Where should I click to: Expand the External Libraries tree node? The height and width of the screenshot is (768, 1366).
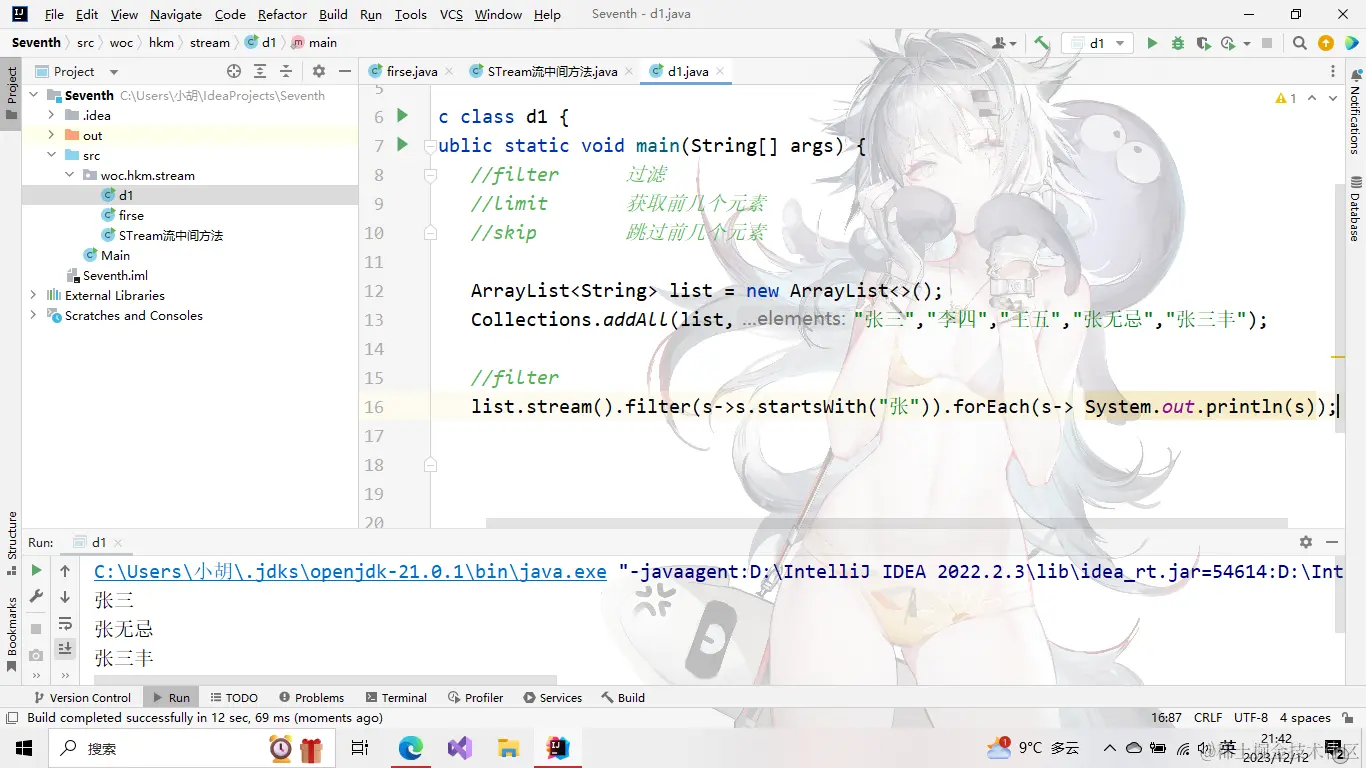[33, 295]
